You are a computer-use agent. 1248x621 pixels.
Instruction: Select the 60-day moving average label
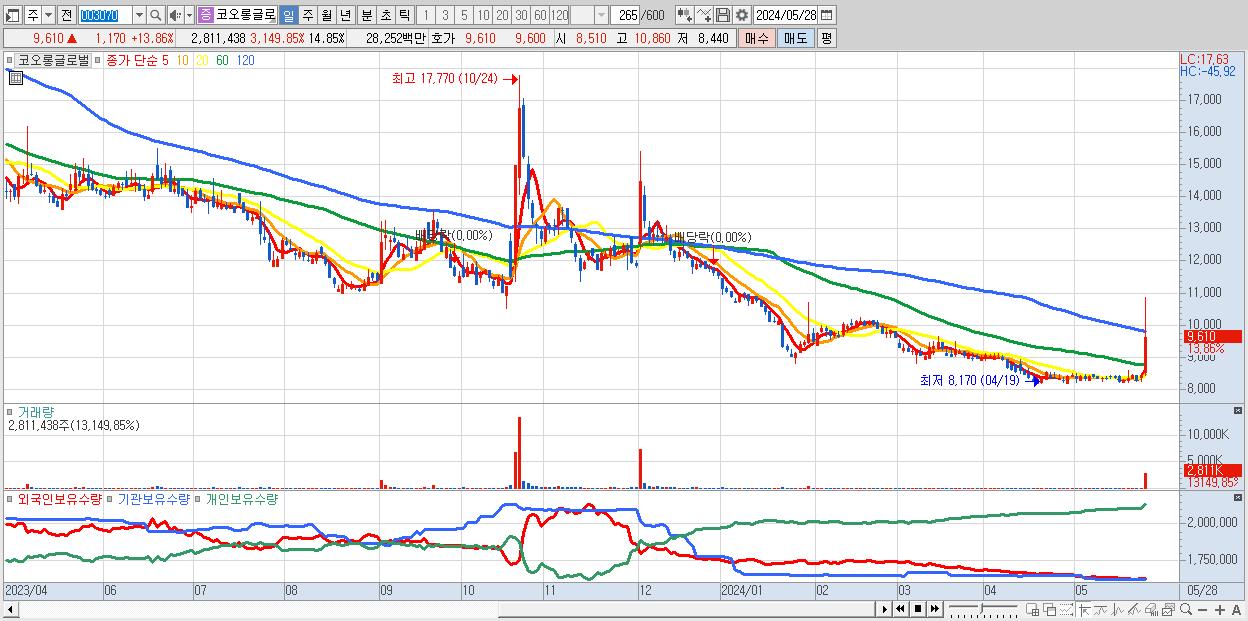222,60
